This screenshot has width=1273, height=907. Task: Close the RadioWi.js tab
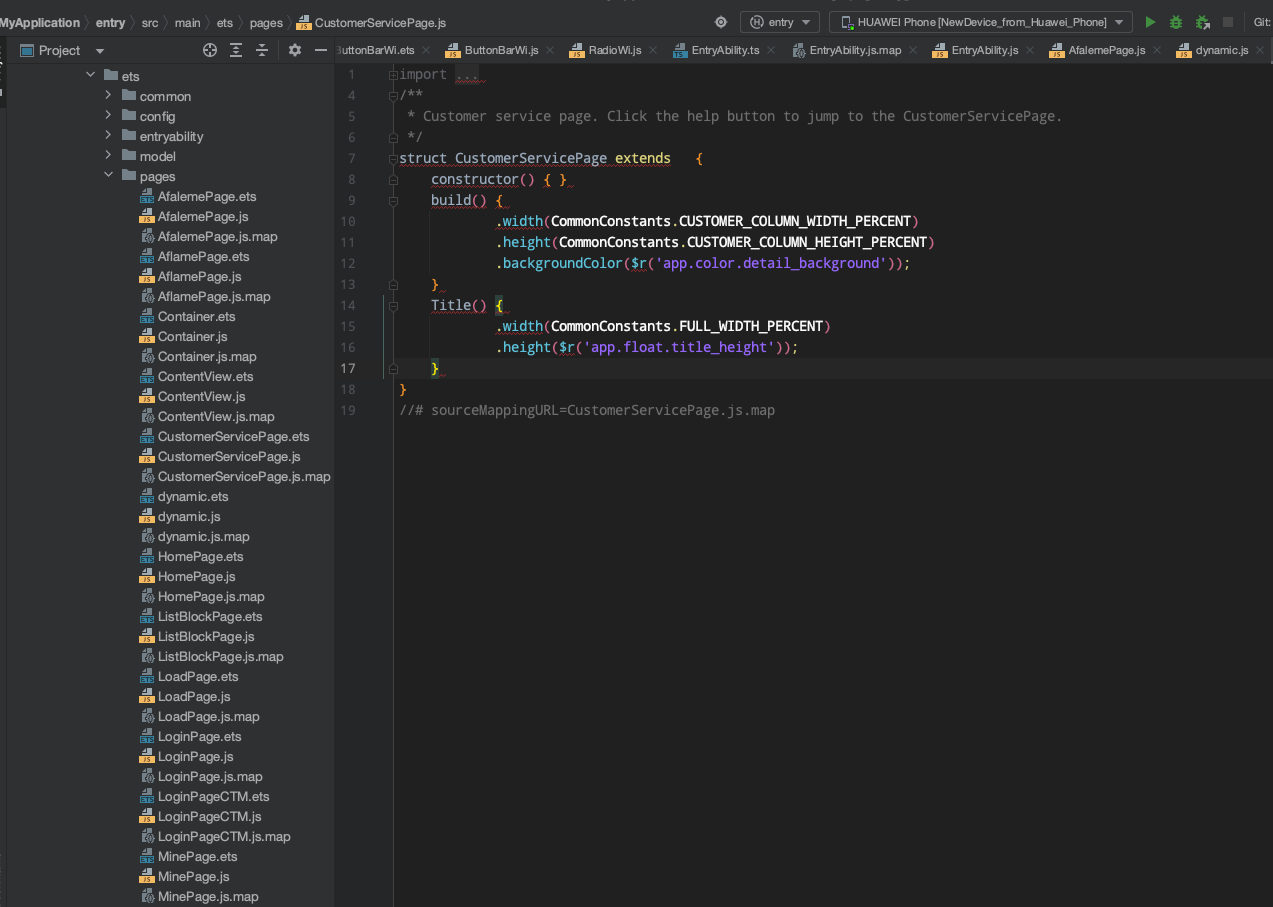tap(653, 50)
